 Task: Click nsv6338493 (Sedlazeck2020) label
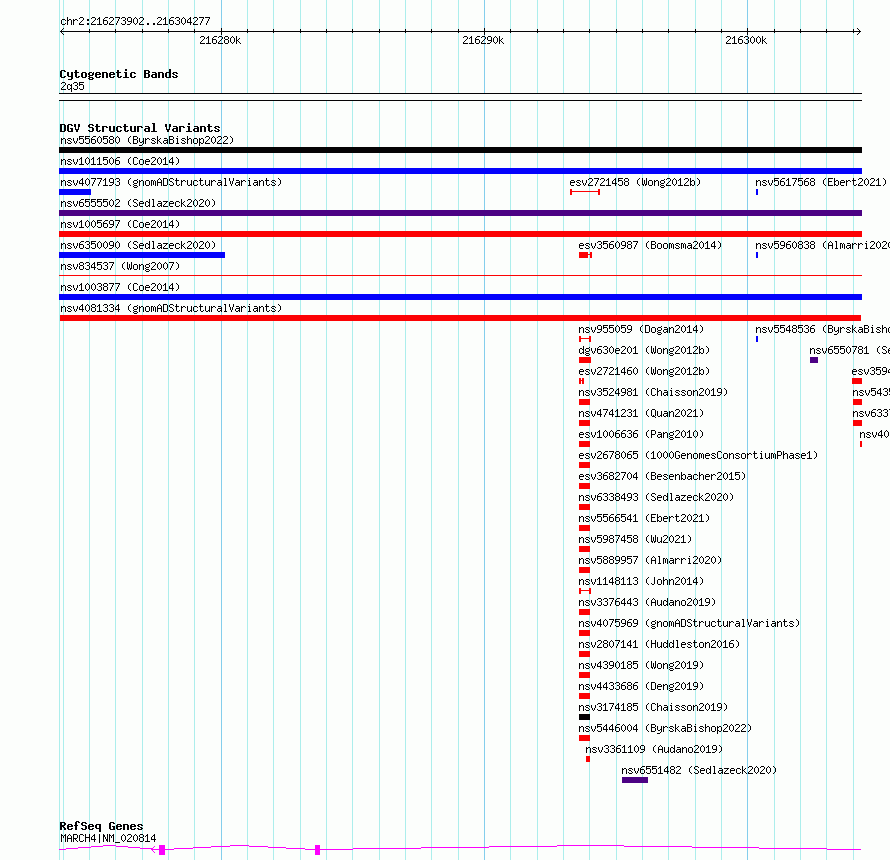pyautogui.click(x=656, y=497)
